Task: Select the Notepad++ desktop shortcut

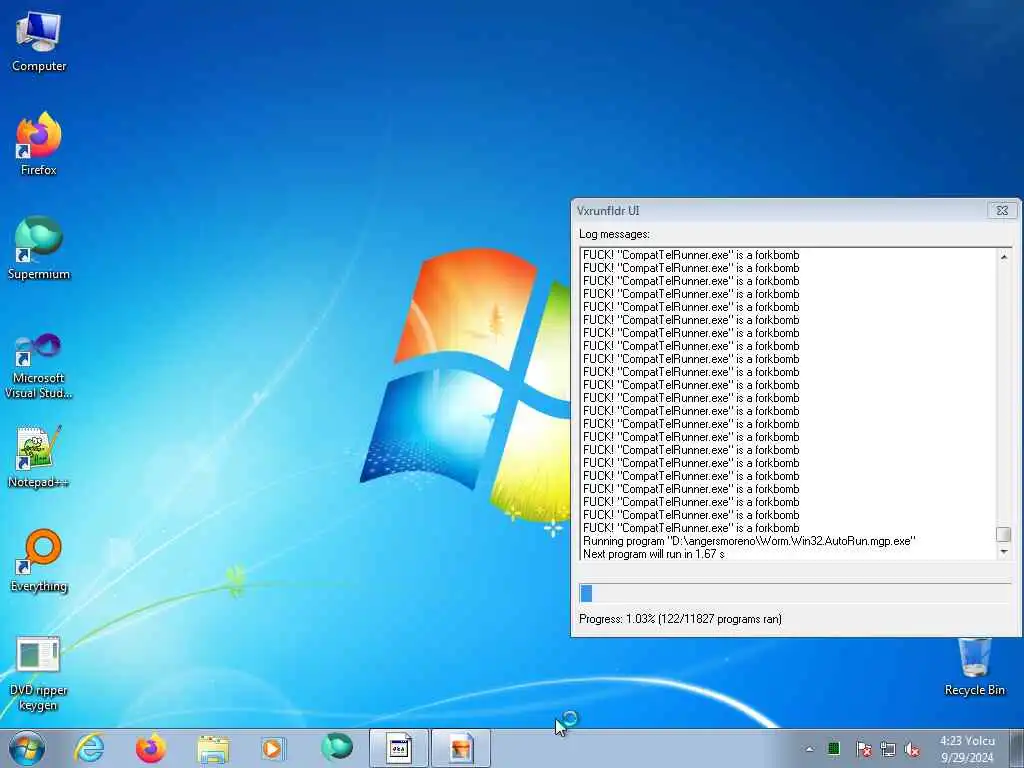Action: coord(39,457)
